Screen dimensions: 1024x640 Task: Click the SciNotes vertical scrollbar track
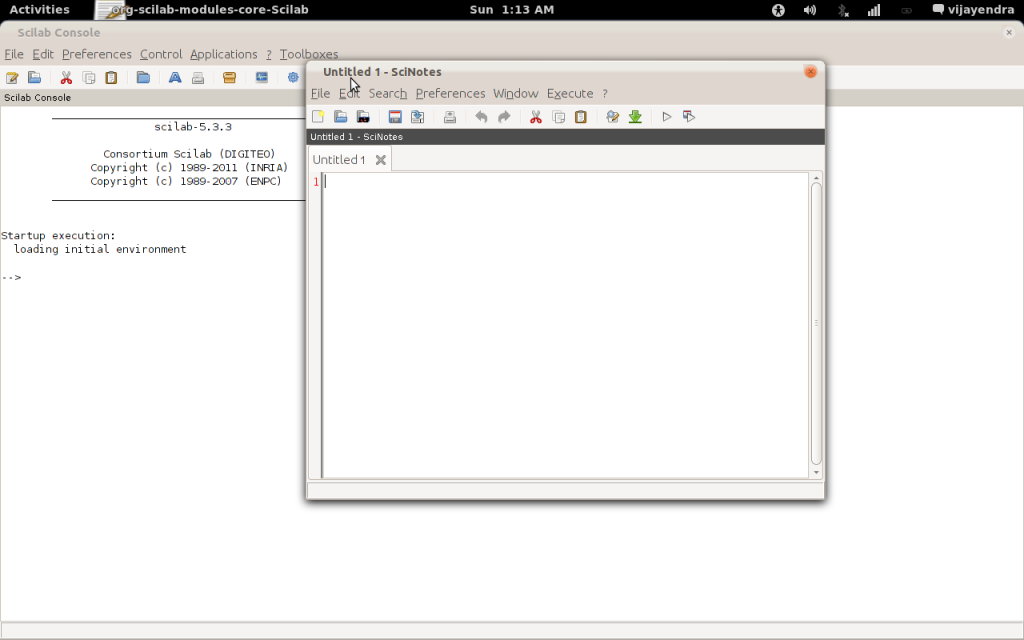point(816,324)
